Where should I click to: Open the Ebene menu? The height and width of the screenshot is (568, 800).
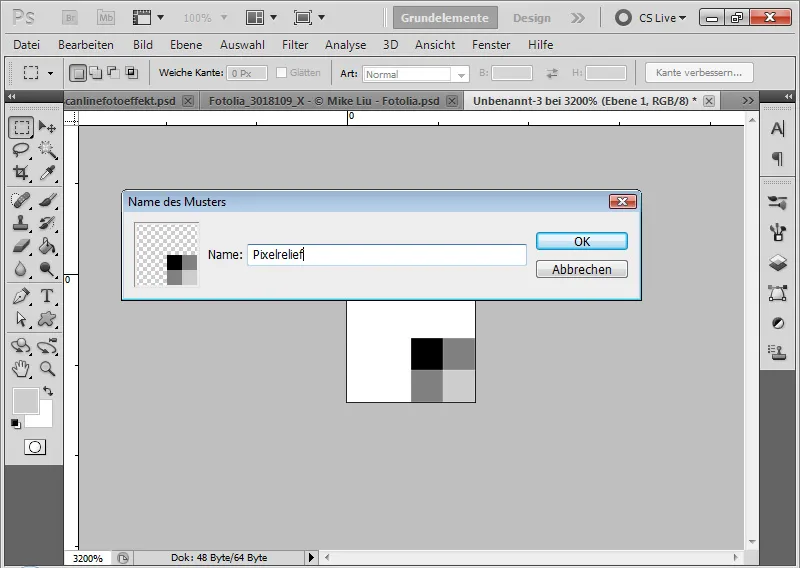(x=186, y=45)
